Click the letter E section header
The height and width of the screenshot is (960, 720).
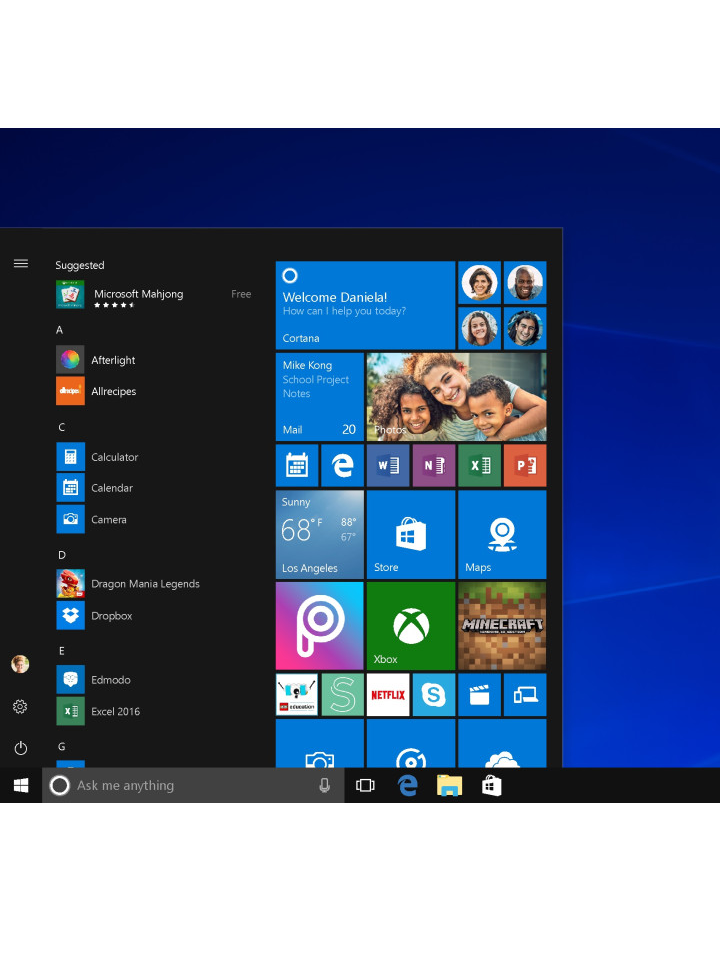click(x=61, y=650)
